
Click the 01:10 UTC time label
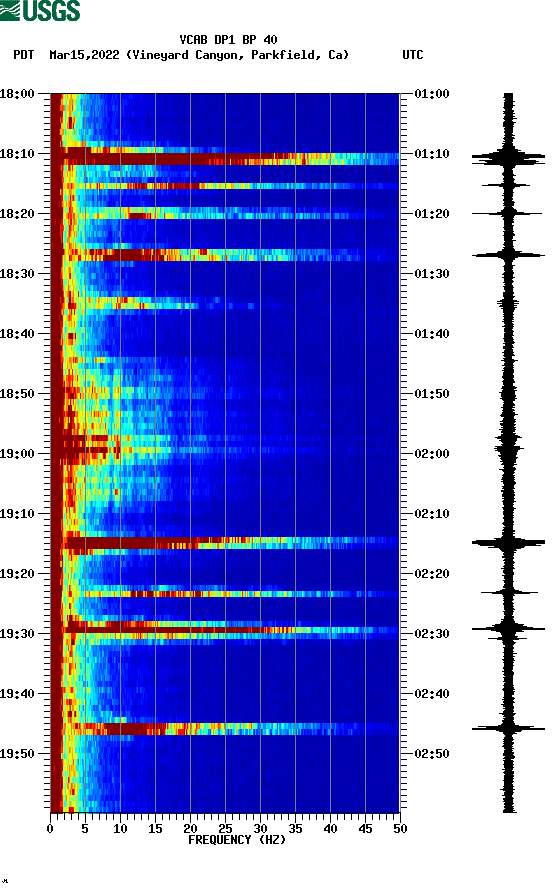(432, 154)
